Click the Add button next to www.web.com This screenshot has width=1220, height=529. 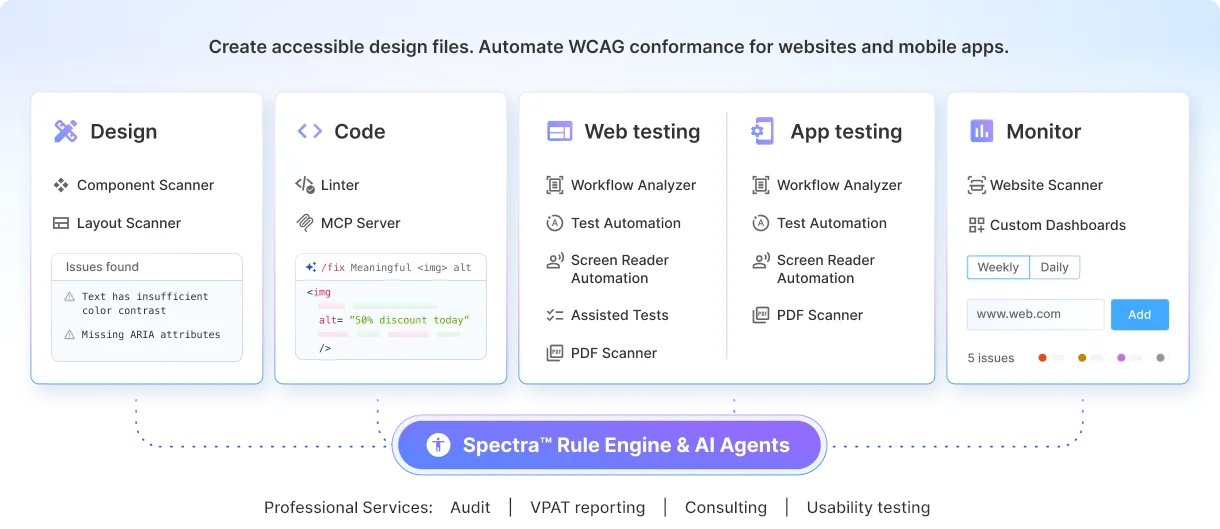pos(1140,314)
